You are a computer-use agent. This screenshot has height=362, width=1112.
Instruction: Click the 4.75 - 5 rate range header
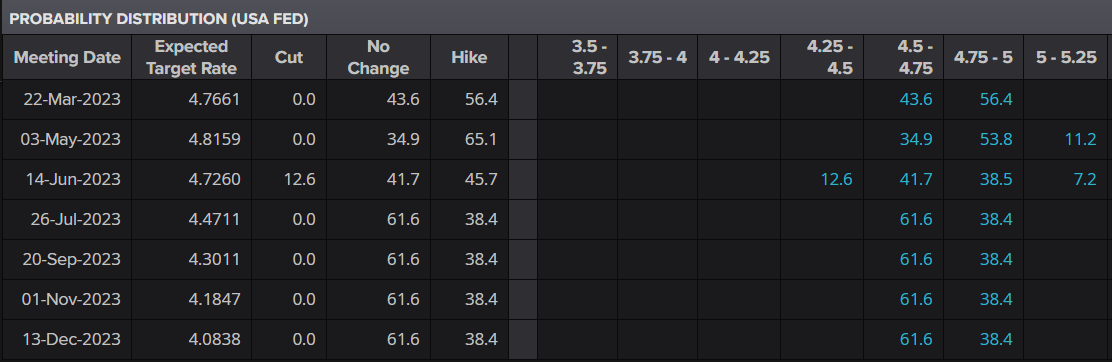pyautogui.click(x=983, y=57)
